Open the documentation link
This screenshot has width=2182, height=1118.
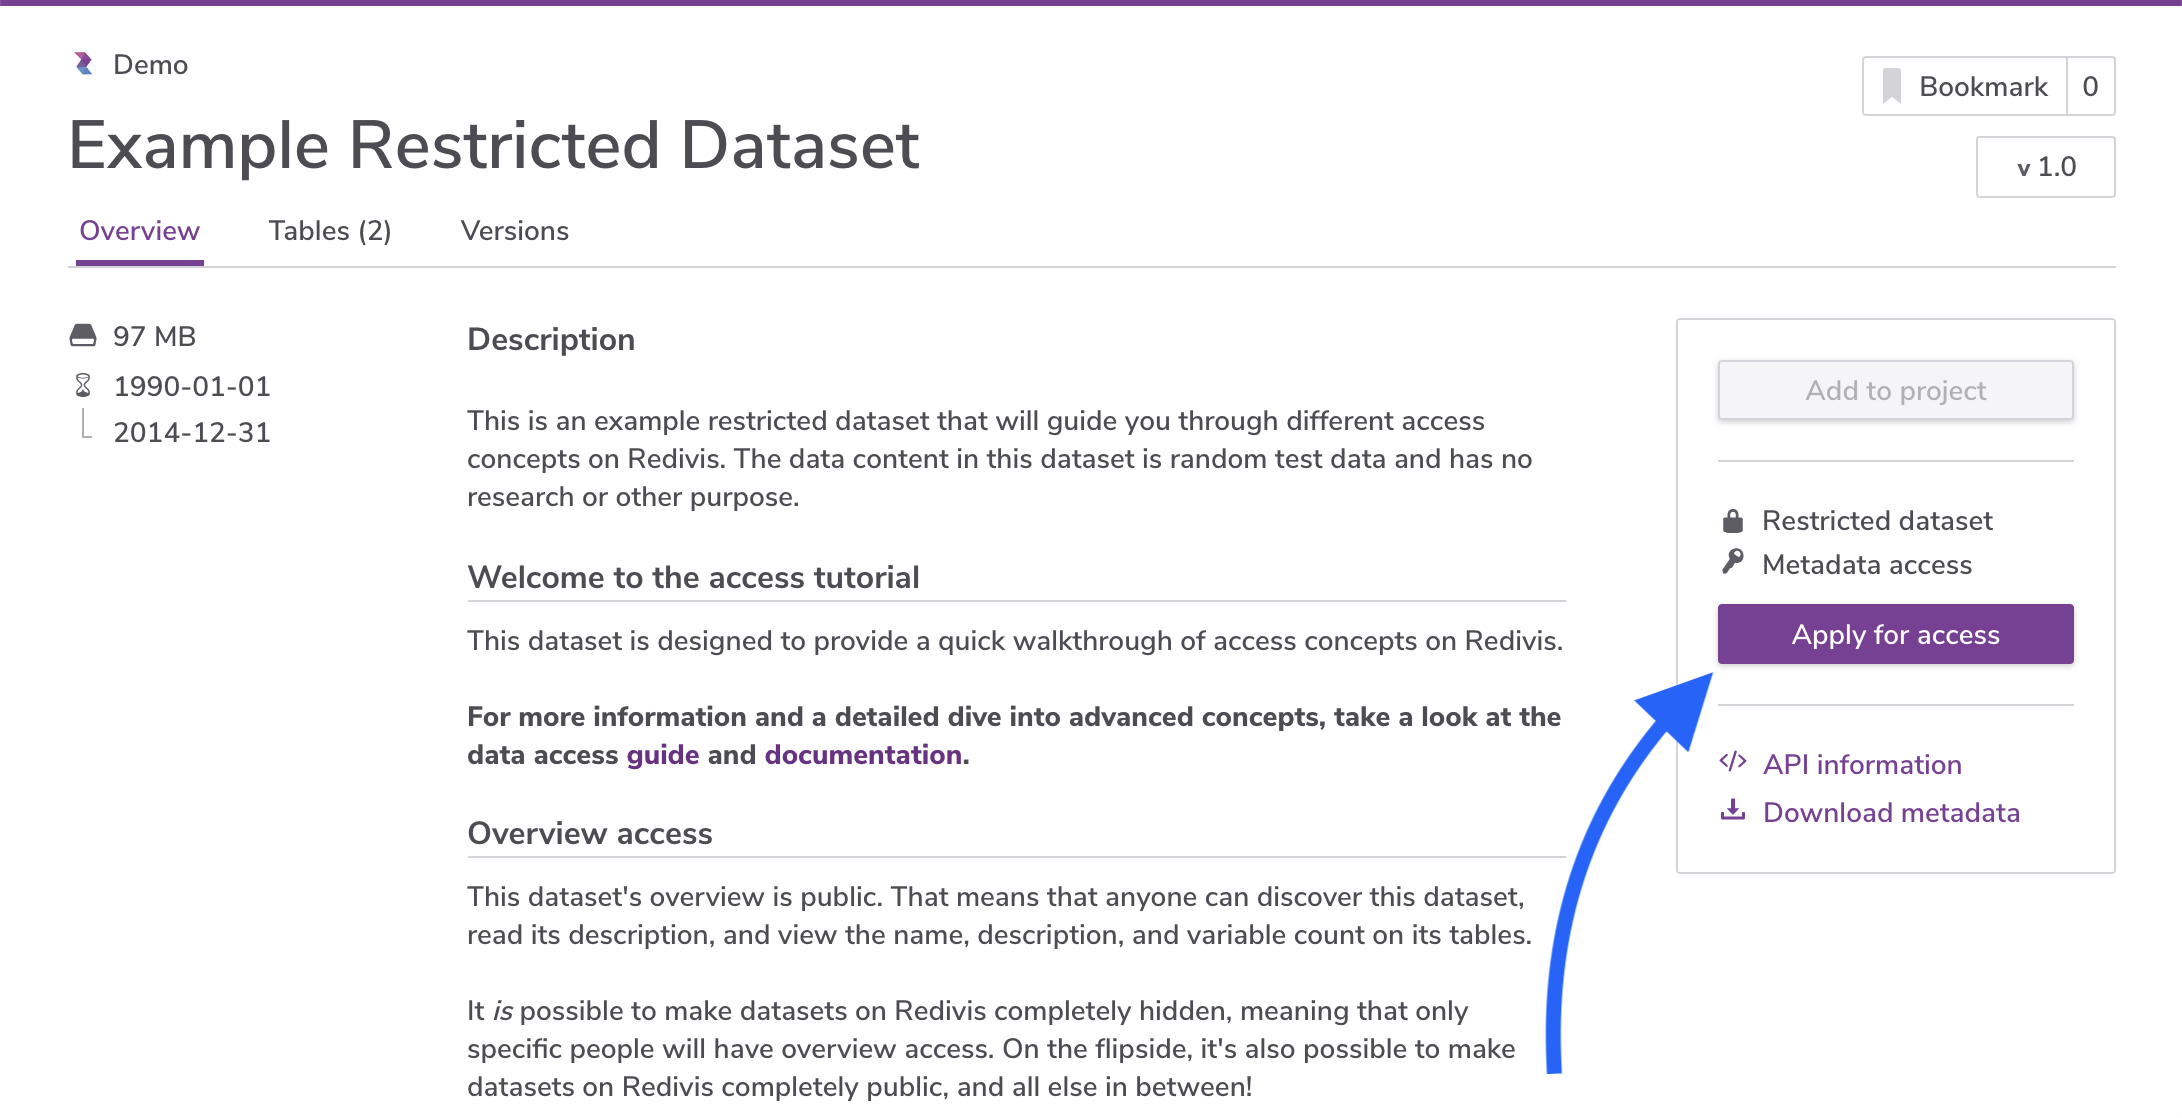coord(863,755)
